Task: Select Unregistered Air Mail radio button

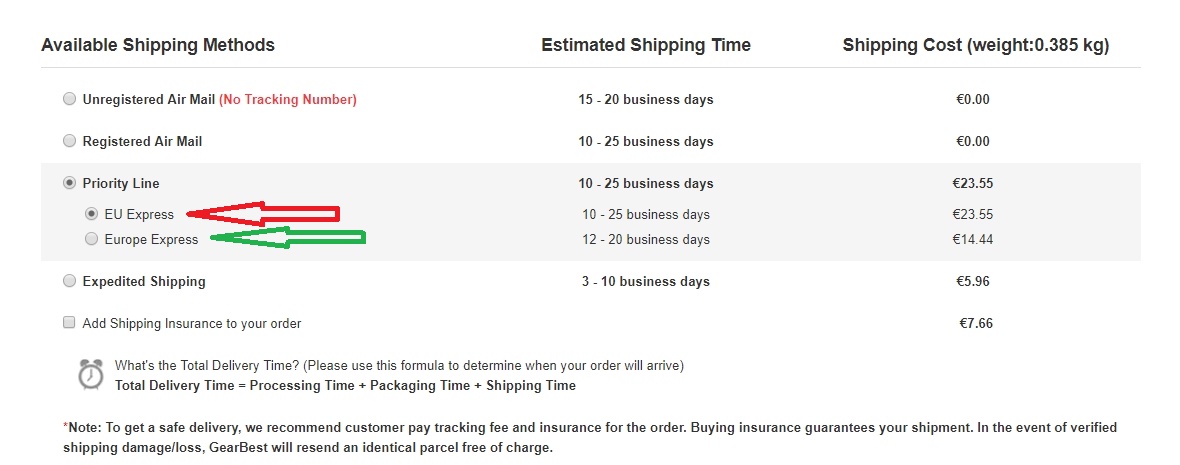Action: (x=69, y=99)
